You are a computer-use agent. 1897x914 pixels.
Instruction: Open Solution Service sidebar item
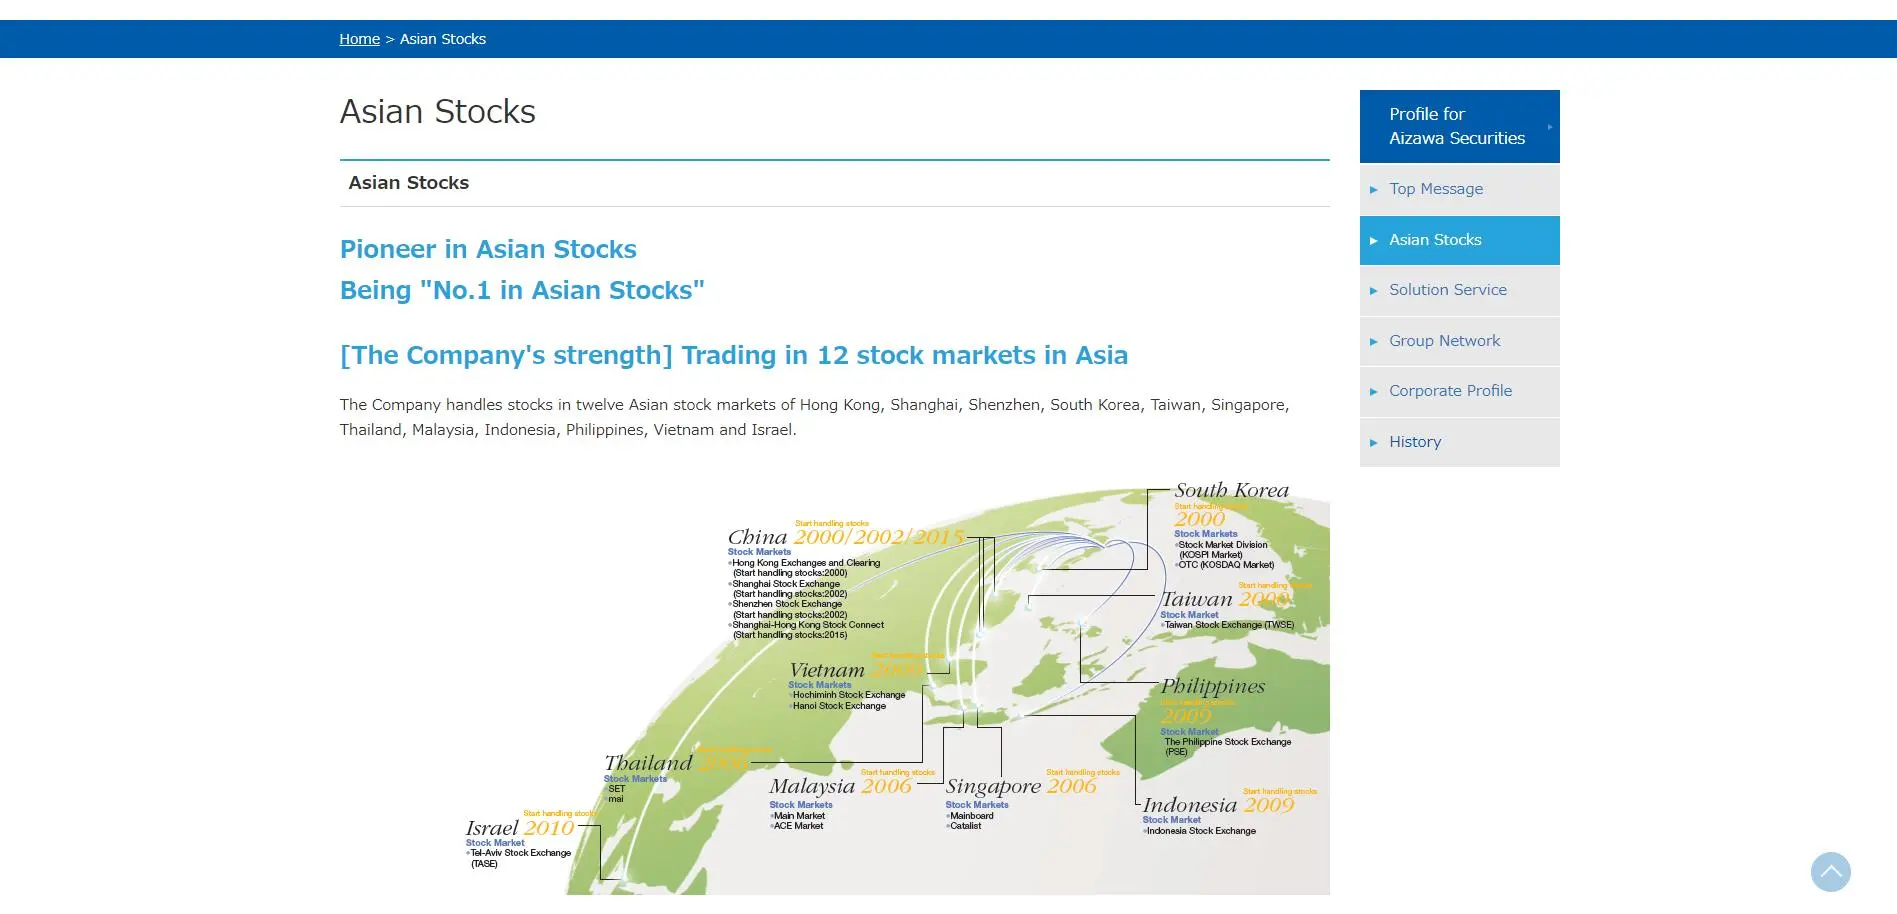tap(1459, 290)
